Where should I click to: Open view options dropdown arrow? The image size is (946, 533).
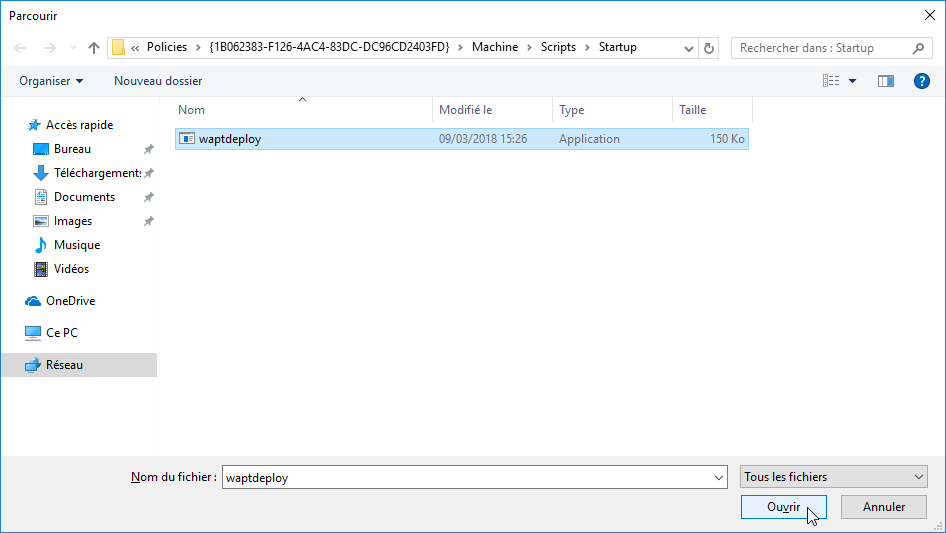coord(853,81)
